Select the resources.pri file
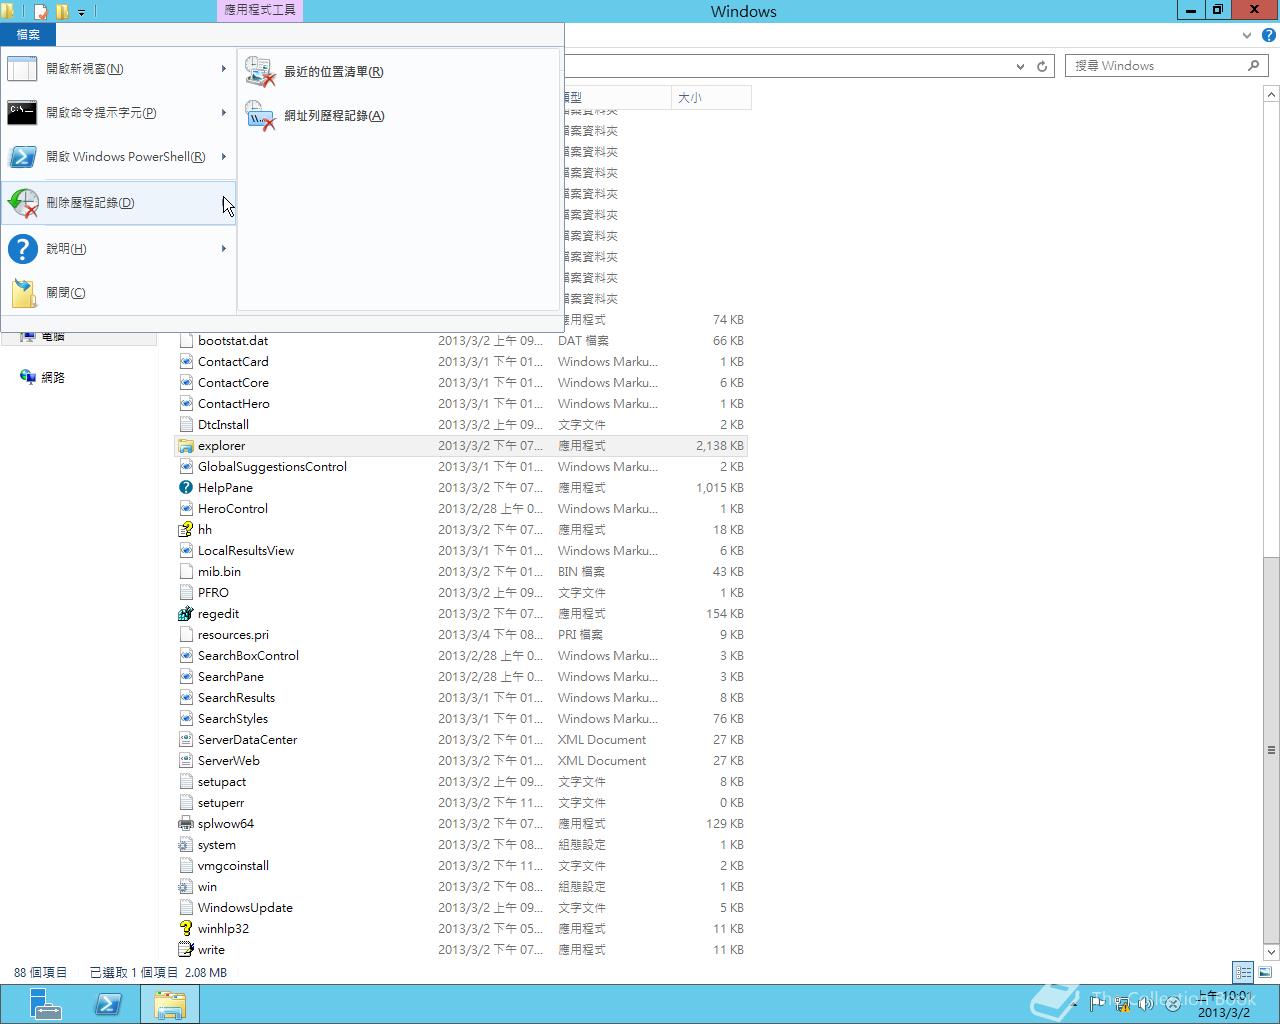1280x1024 pixels. 461,635
